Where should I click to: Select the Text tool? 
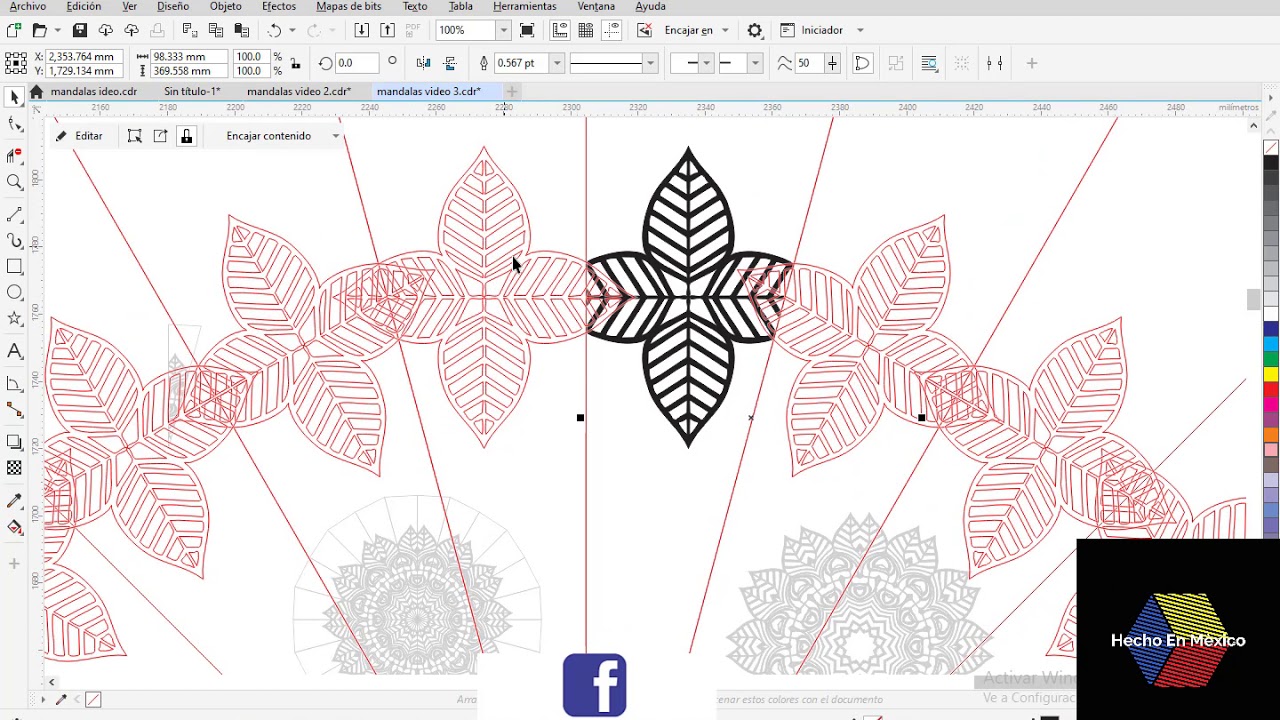point(14,351)
